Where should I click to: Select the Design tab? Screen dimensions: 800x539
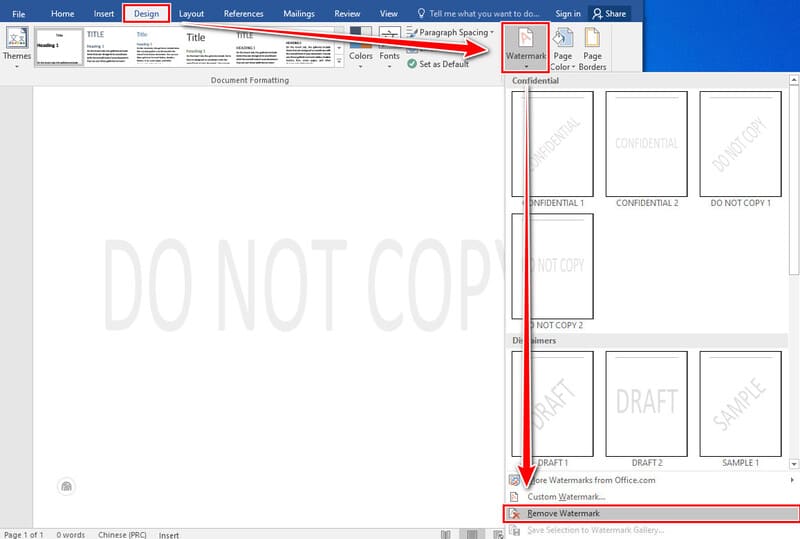pyautogui.click(x=146, y=14)
